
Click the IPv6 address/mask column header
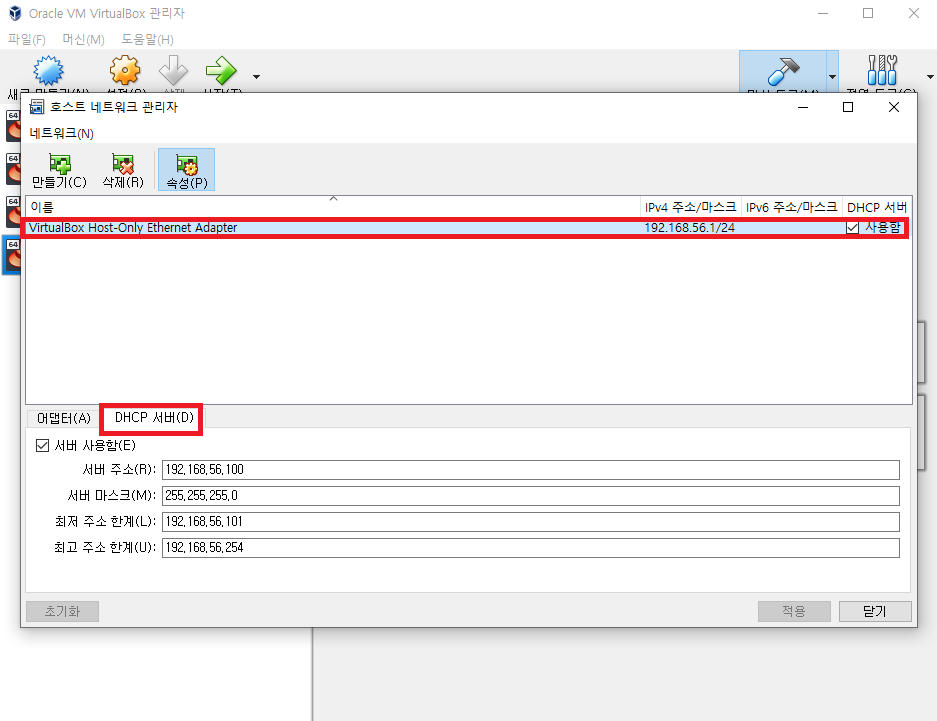(x=792, y=207)
